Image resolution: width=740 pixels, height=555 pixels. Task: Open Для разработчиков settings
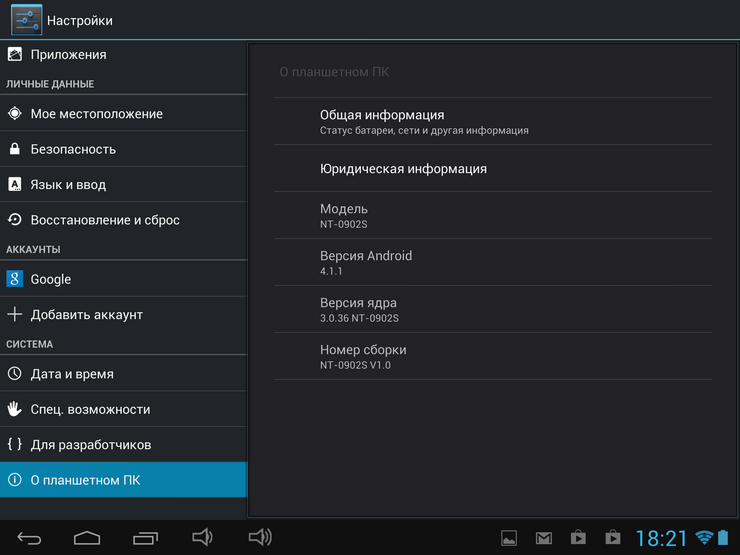[124, 445]
